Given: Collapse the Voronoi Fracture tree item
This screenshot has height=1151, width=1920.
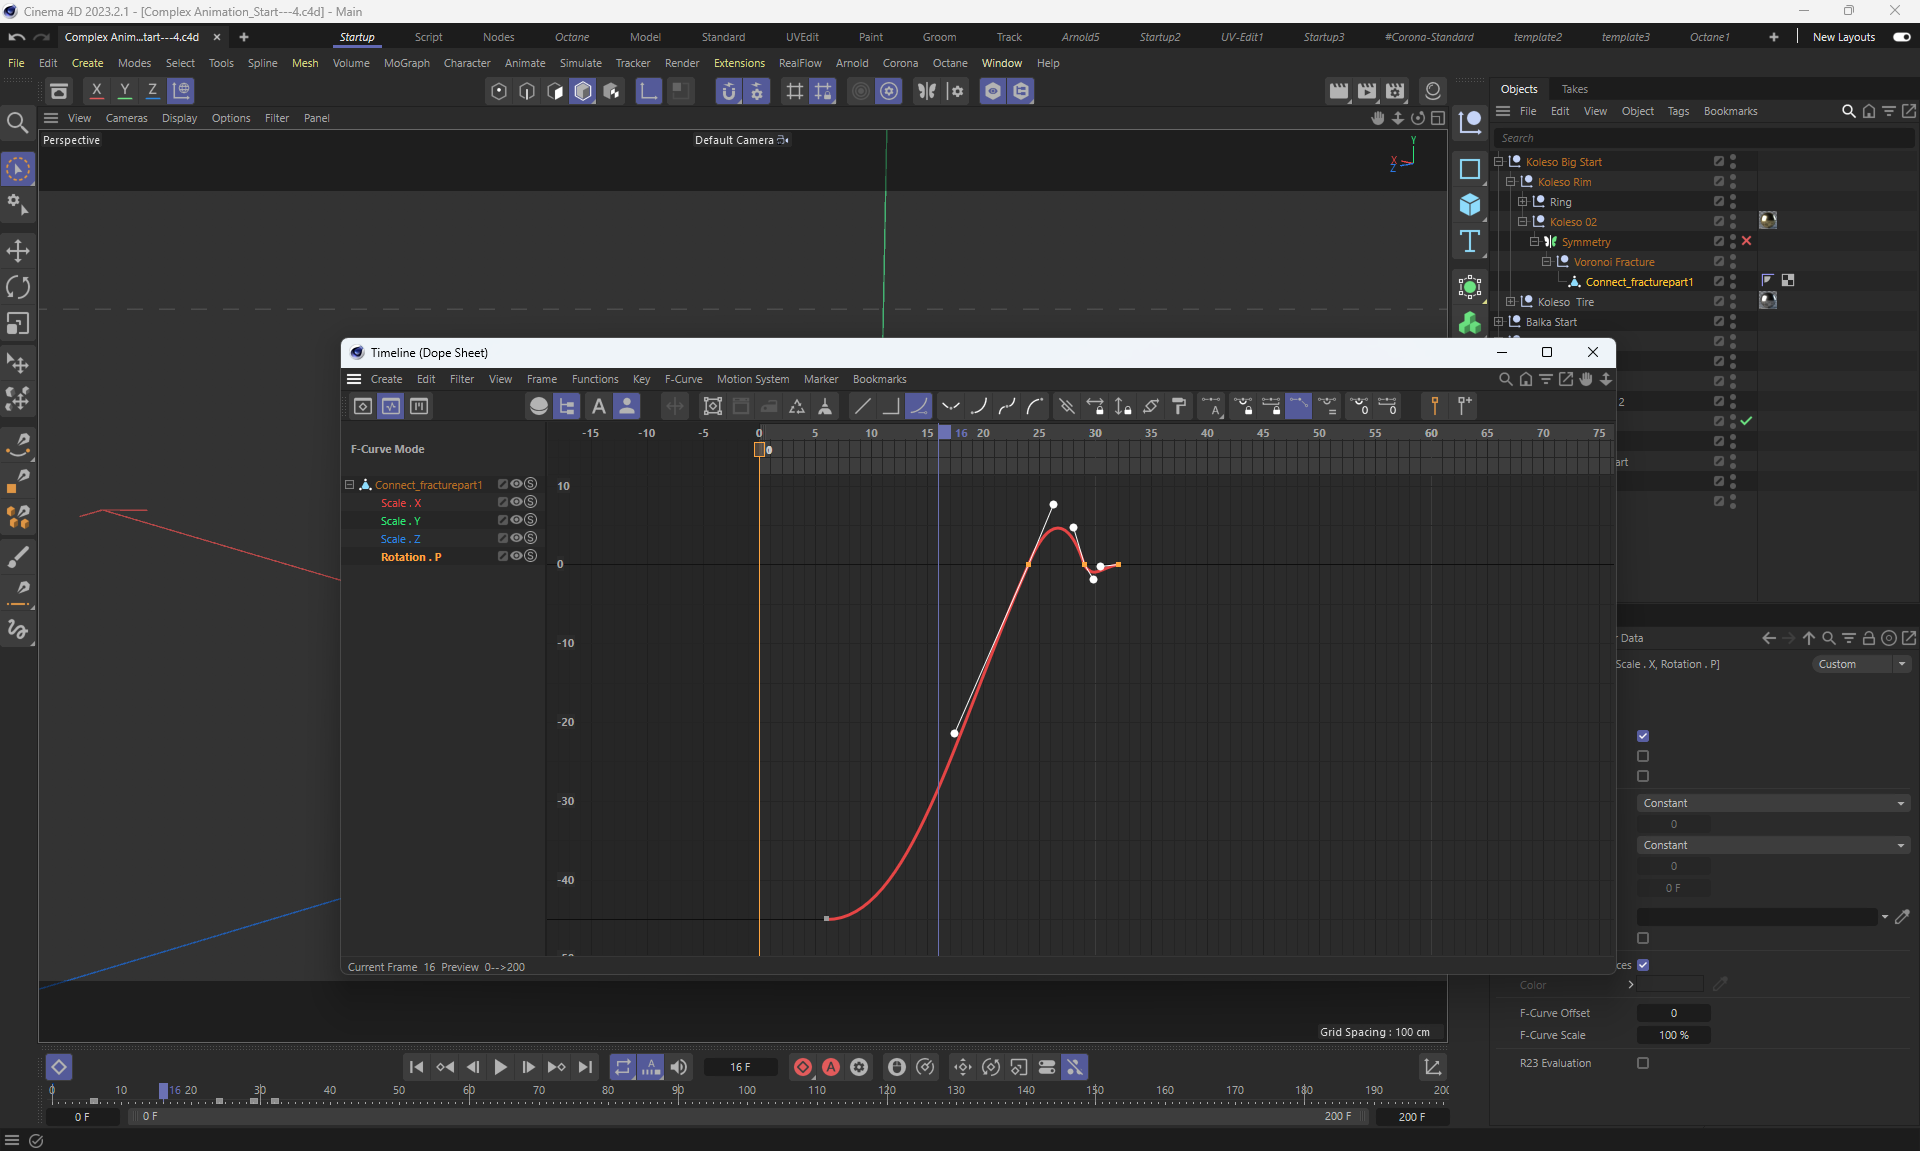Looking at the screenshot, I should (1546, 262).
